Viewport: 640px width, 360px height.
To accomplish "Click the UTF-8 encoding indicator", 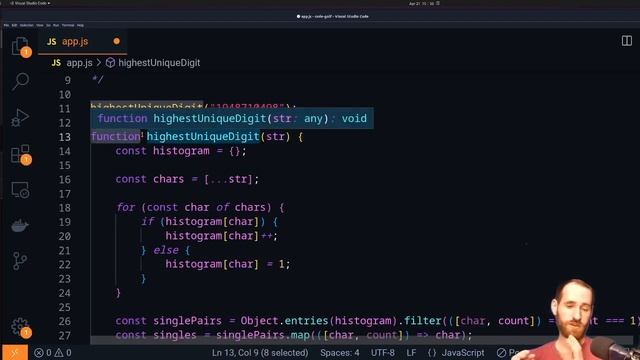I will [382, 353].
